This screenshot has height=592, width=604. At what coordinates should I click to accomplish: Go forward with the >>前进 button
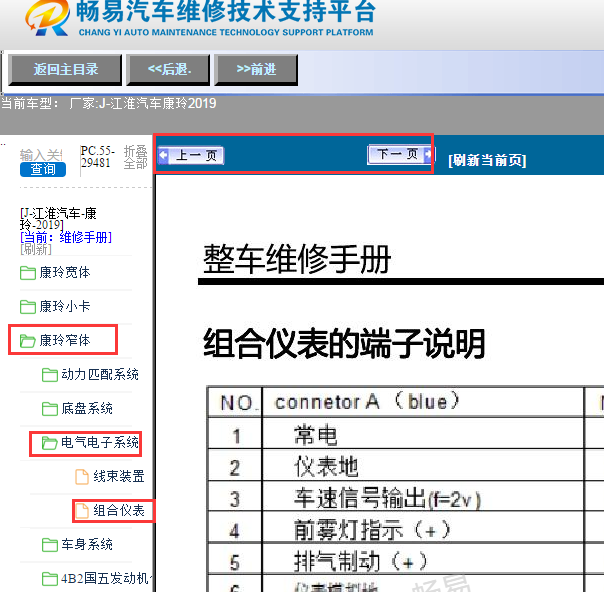click(x=256, y=70)
